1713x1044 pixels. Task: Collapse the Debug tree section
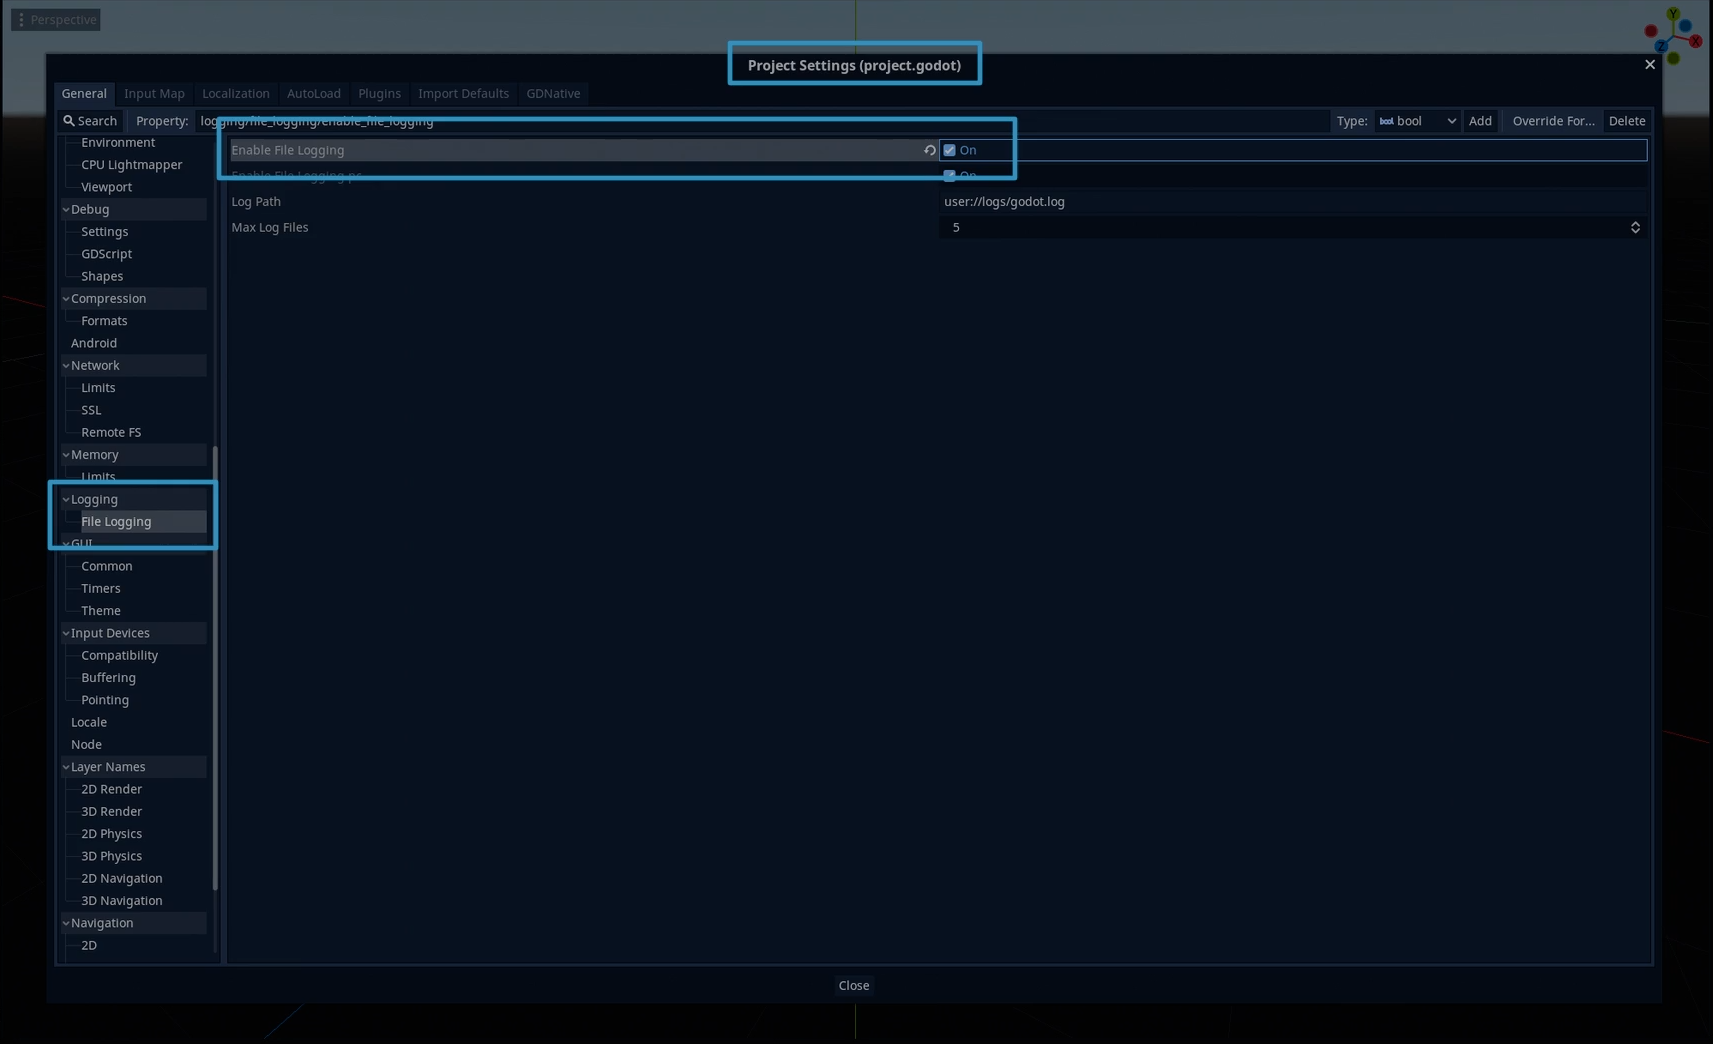(66, 210)
